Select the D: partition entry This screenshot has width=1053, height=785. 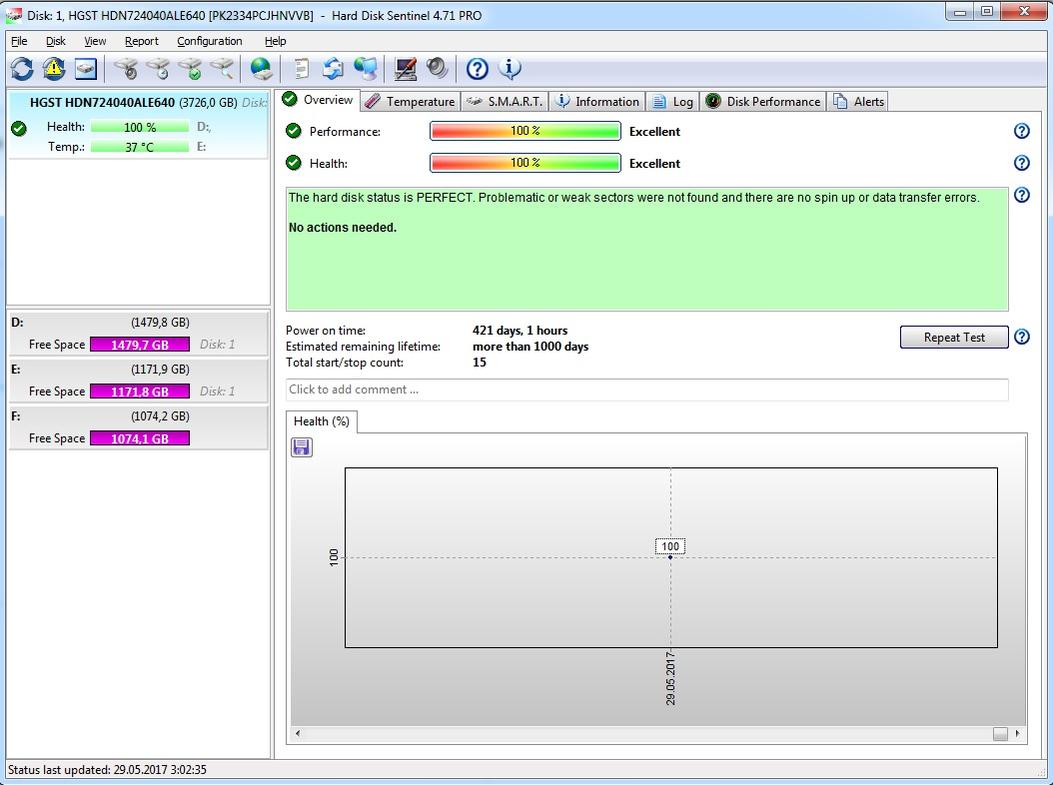point(138,333)
